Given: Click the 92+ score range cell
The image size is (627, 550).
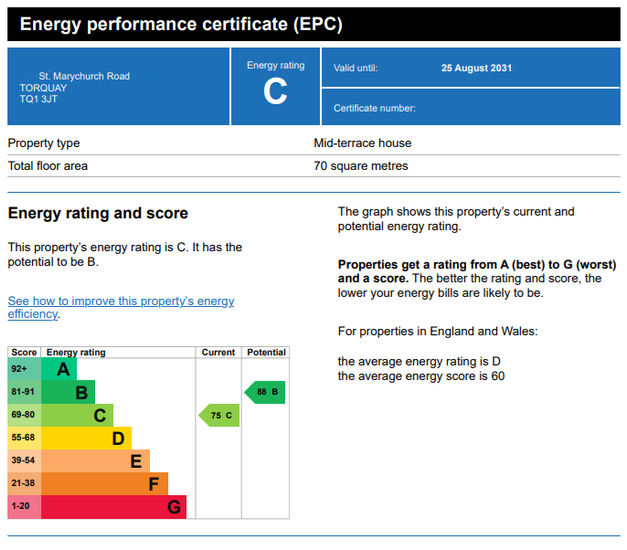Looking at the screenshot, I should (x=24, y=369).
